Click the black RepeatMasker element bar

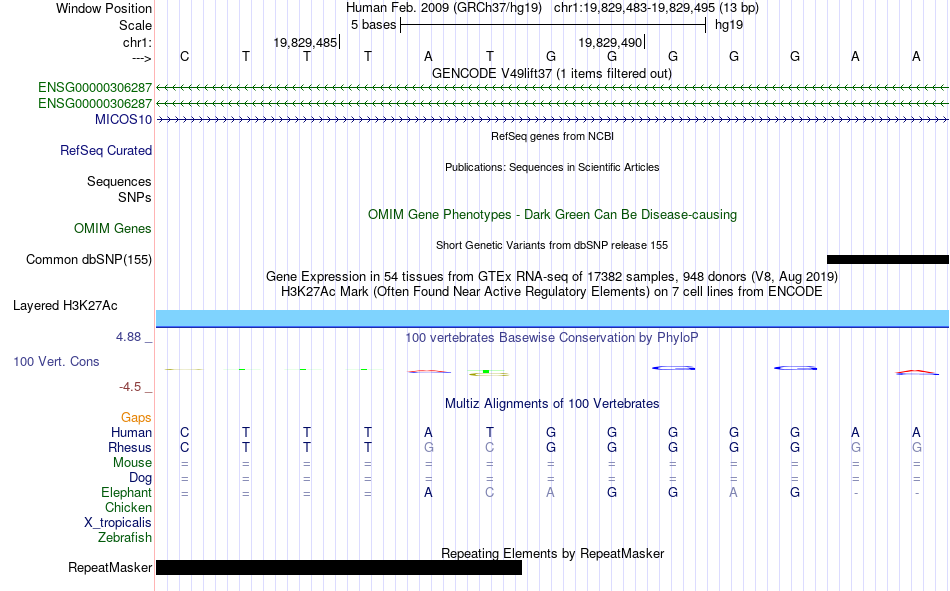click(339, 567)
